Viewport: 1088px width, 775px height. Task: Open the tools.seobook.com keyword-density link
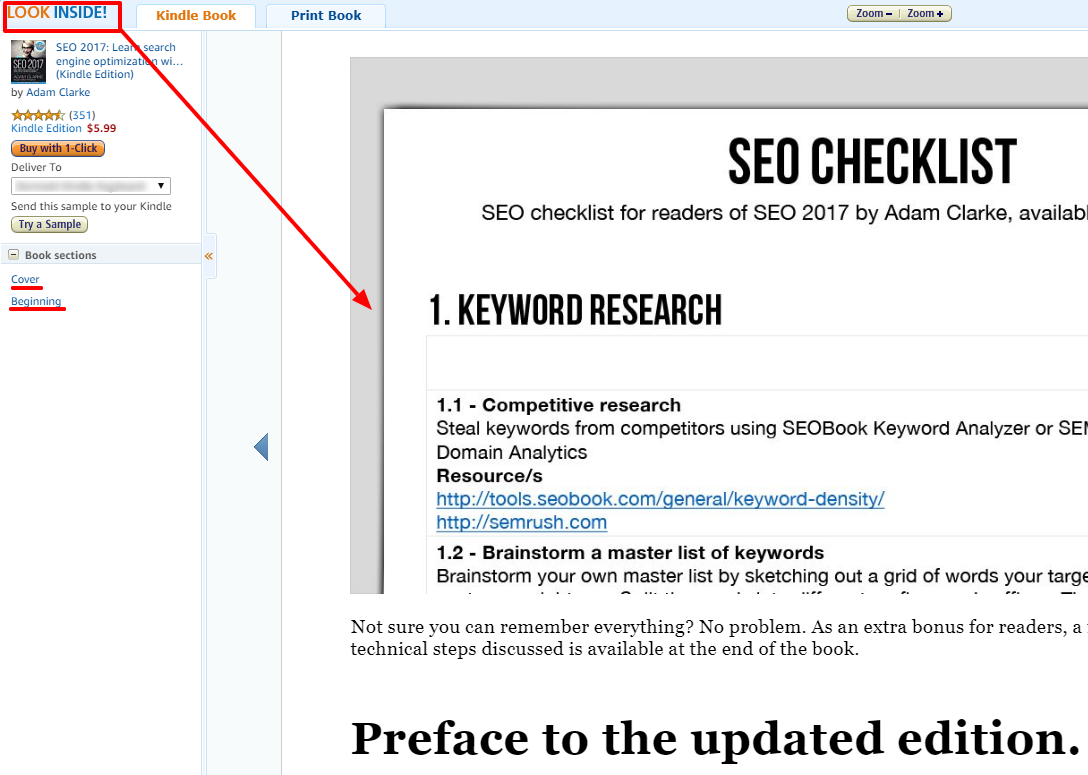click(661, 499)
